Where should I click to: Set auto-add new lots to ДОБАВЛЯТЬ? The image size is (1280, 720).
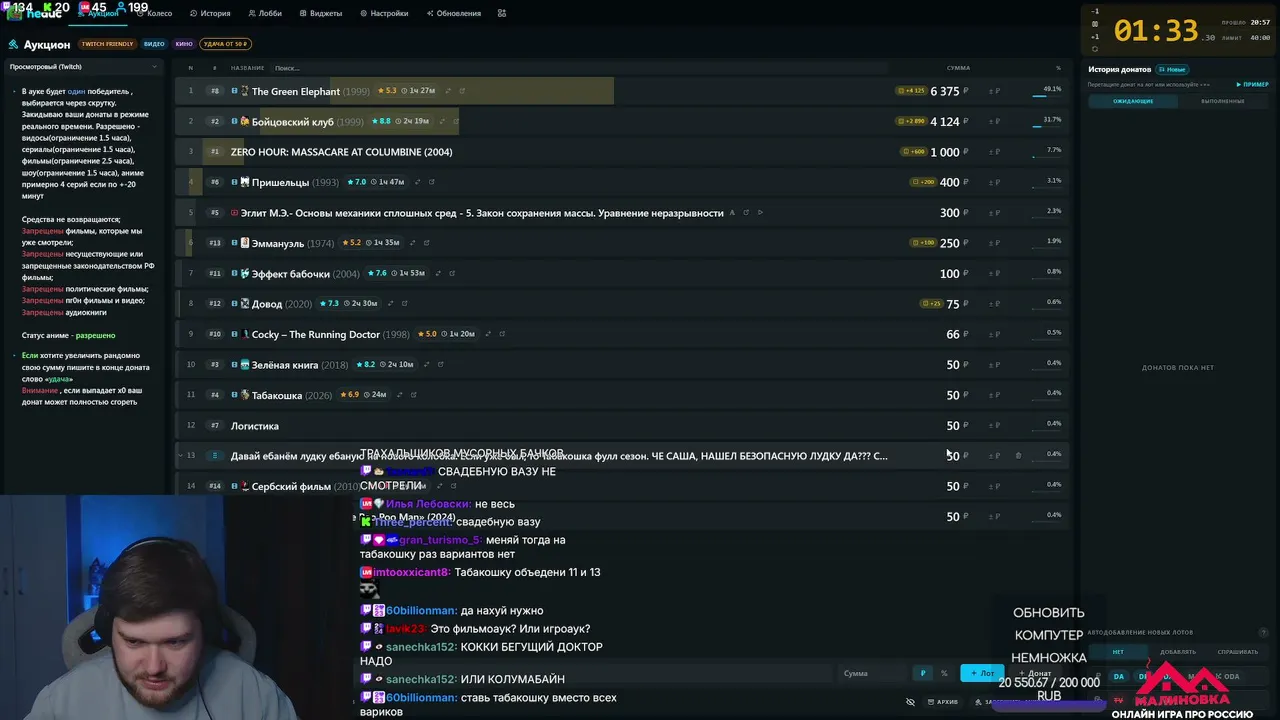pos(1178,652)
